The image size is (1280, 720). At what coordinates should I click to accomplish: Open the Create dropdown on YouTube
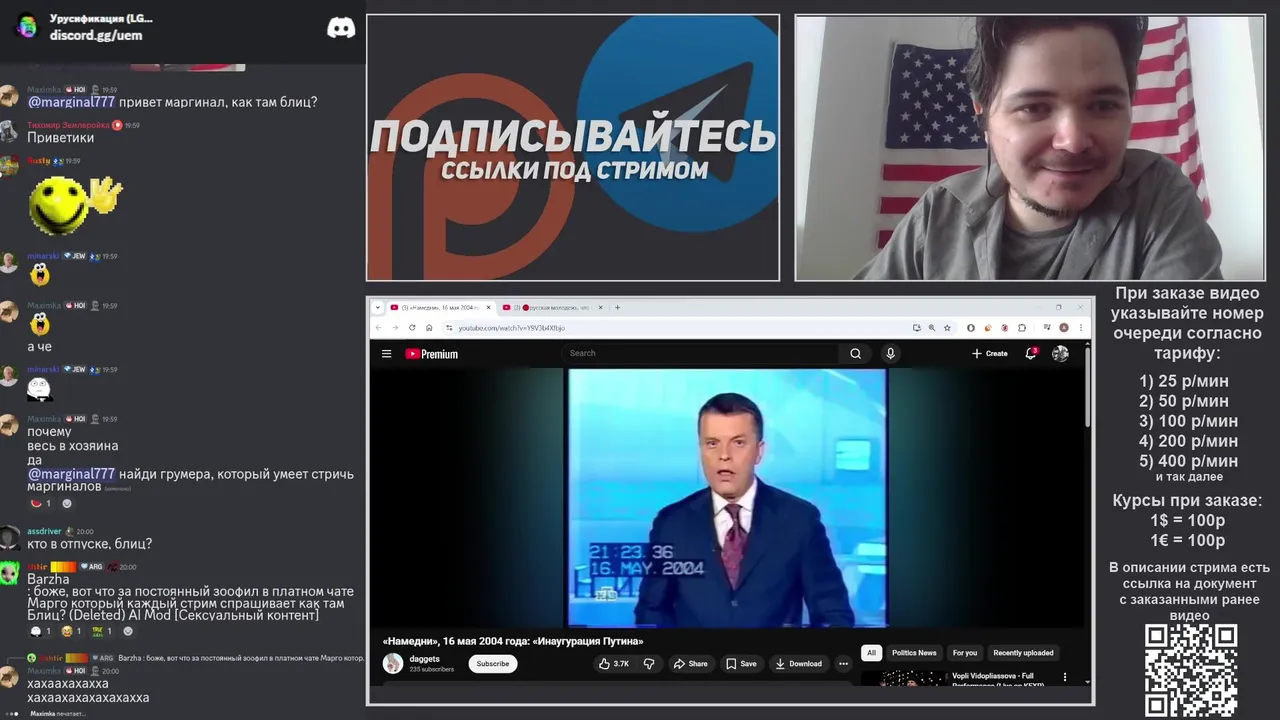tap(989, 353)
